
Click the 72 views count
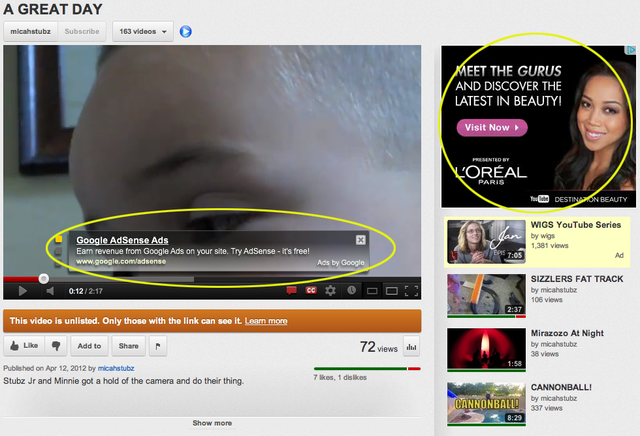coord(378,347)
